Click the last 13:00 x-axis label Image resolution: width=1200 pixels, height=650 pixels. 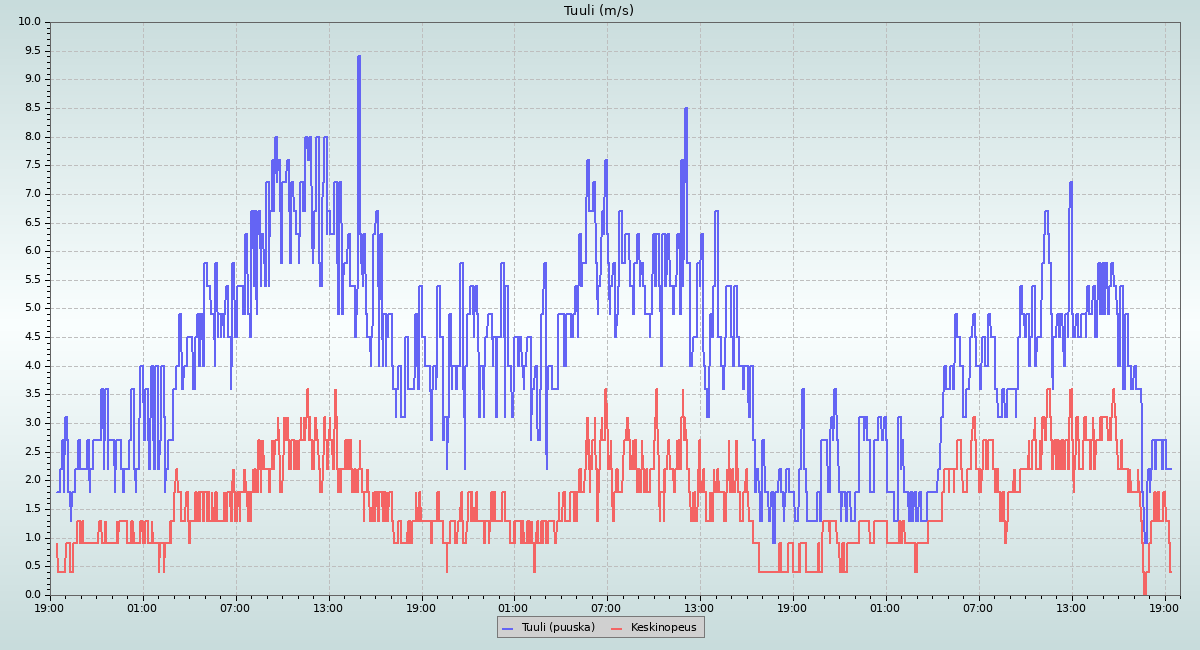[x=1072, y=607]
